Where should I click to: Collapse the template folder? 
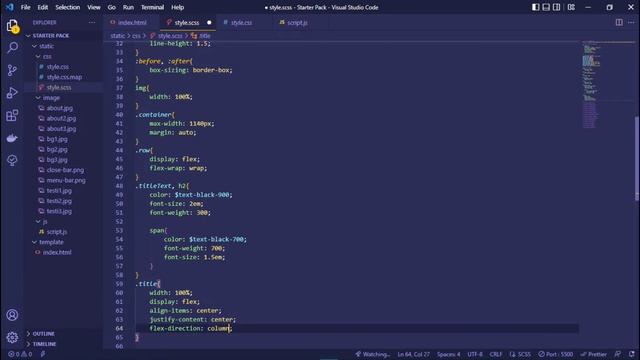51,242
